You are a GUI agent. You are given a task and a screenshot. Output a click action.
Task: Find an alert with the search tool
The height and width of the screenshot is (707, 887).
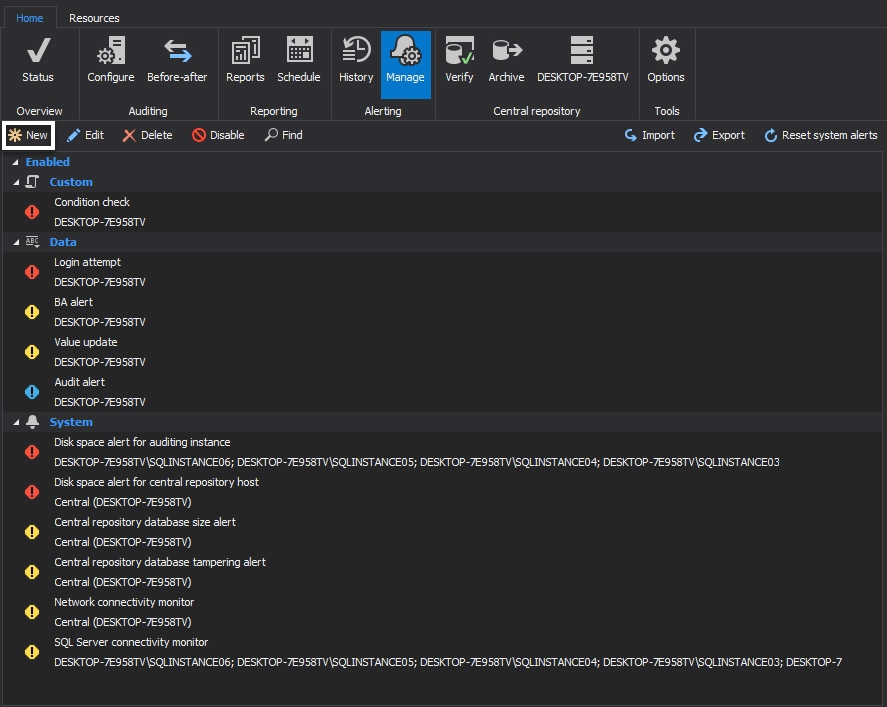tap(283, 135)
